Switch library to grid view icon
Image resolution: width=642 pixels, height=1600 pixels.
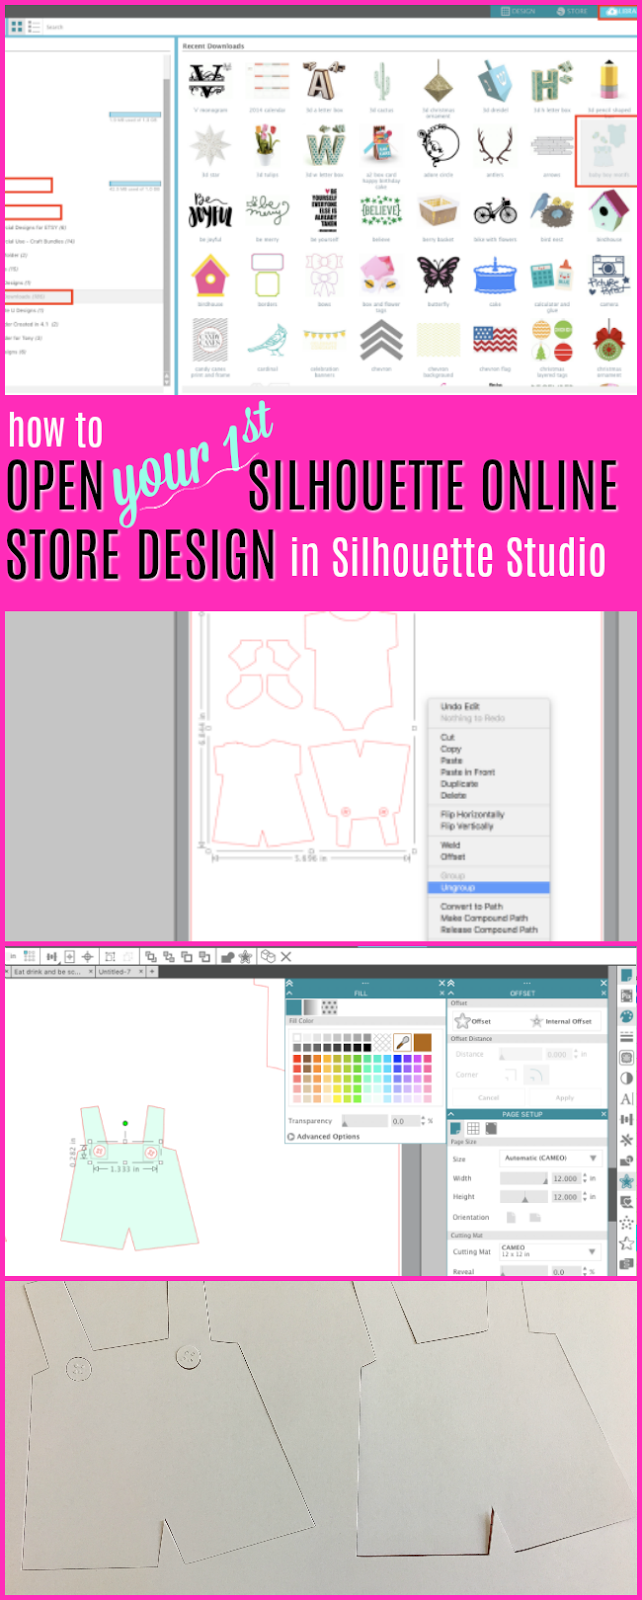tap(16, 26)
